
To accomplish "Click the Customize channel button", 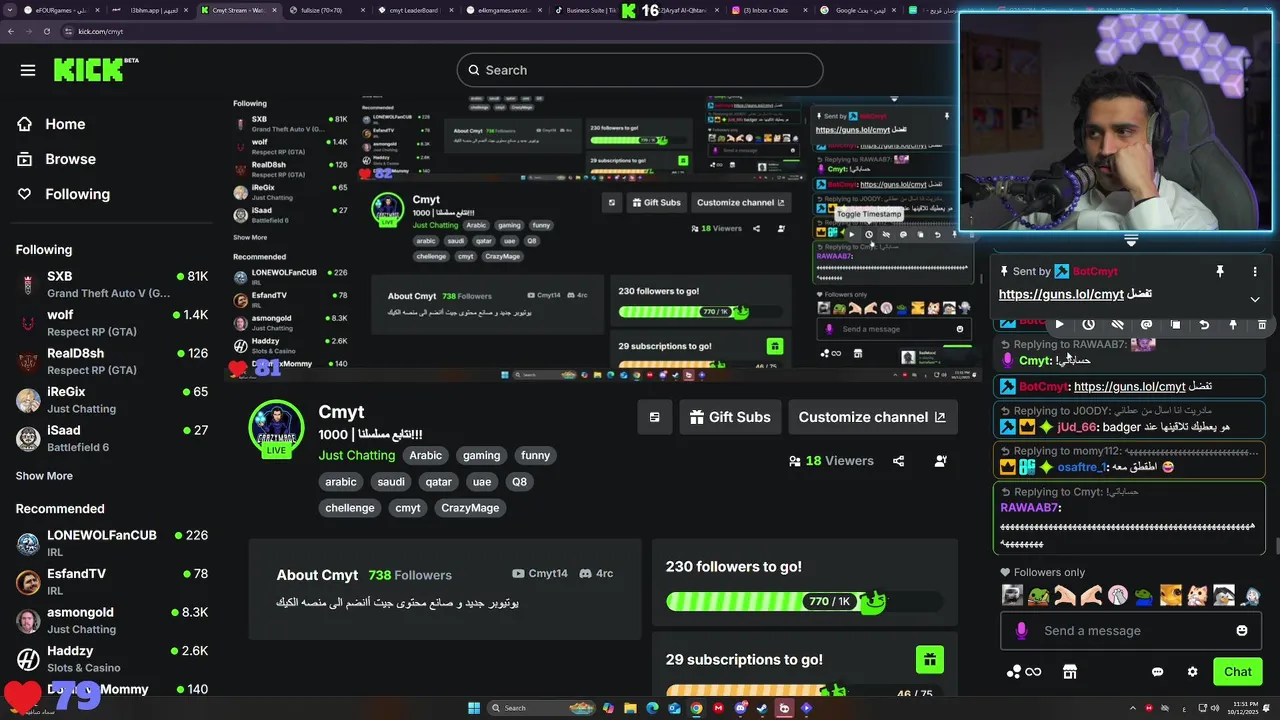I will 871,417.
